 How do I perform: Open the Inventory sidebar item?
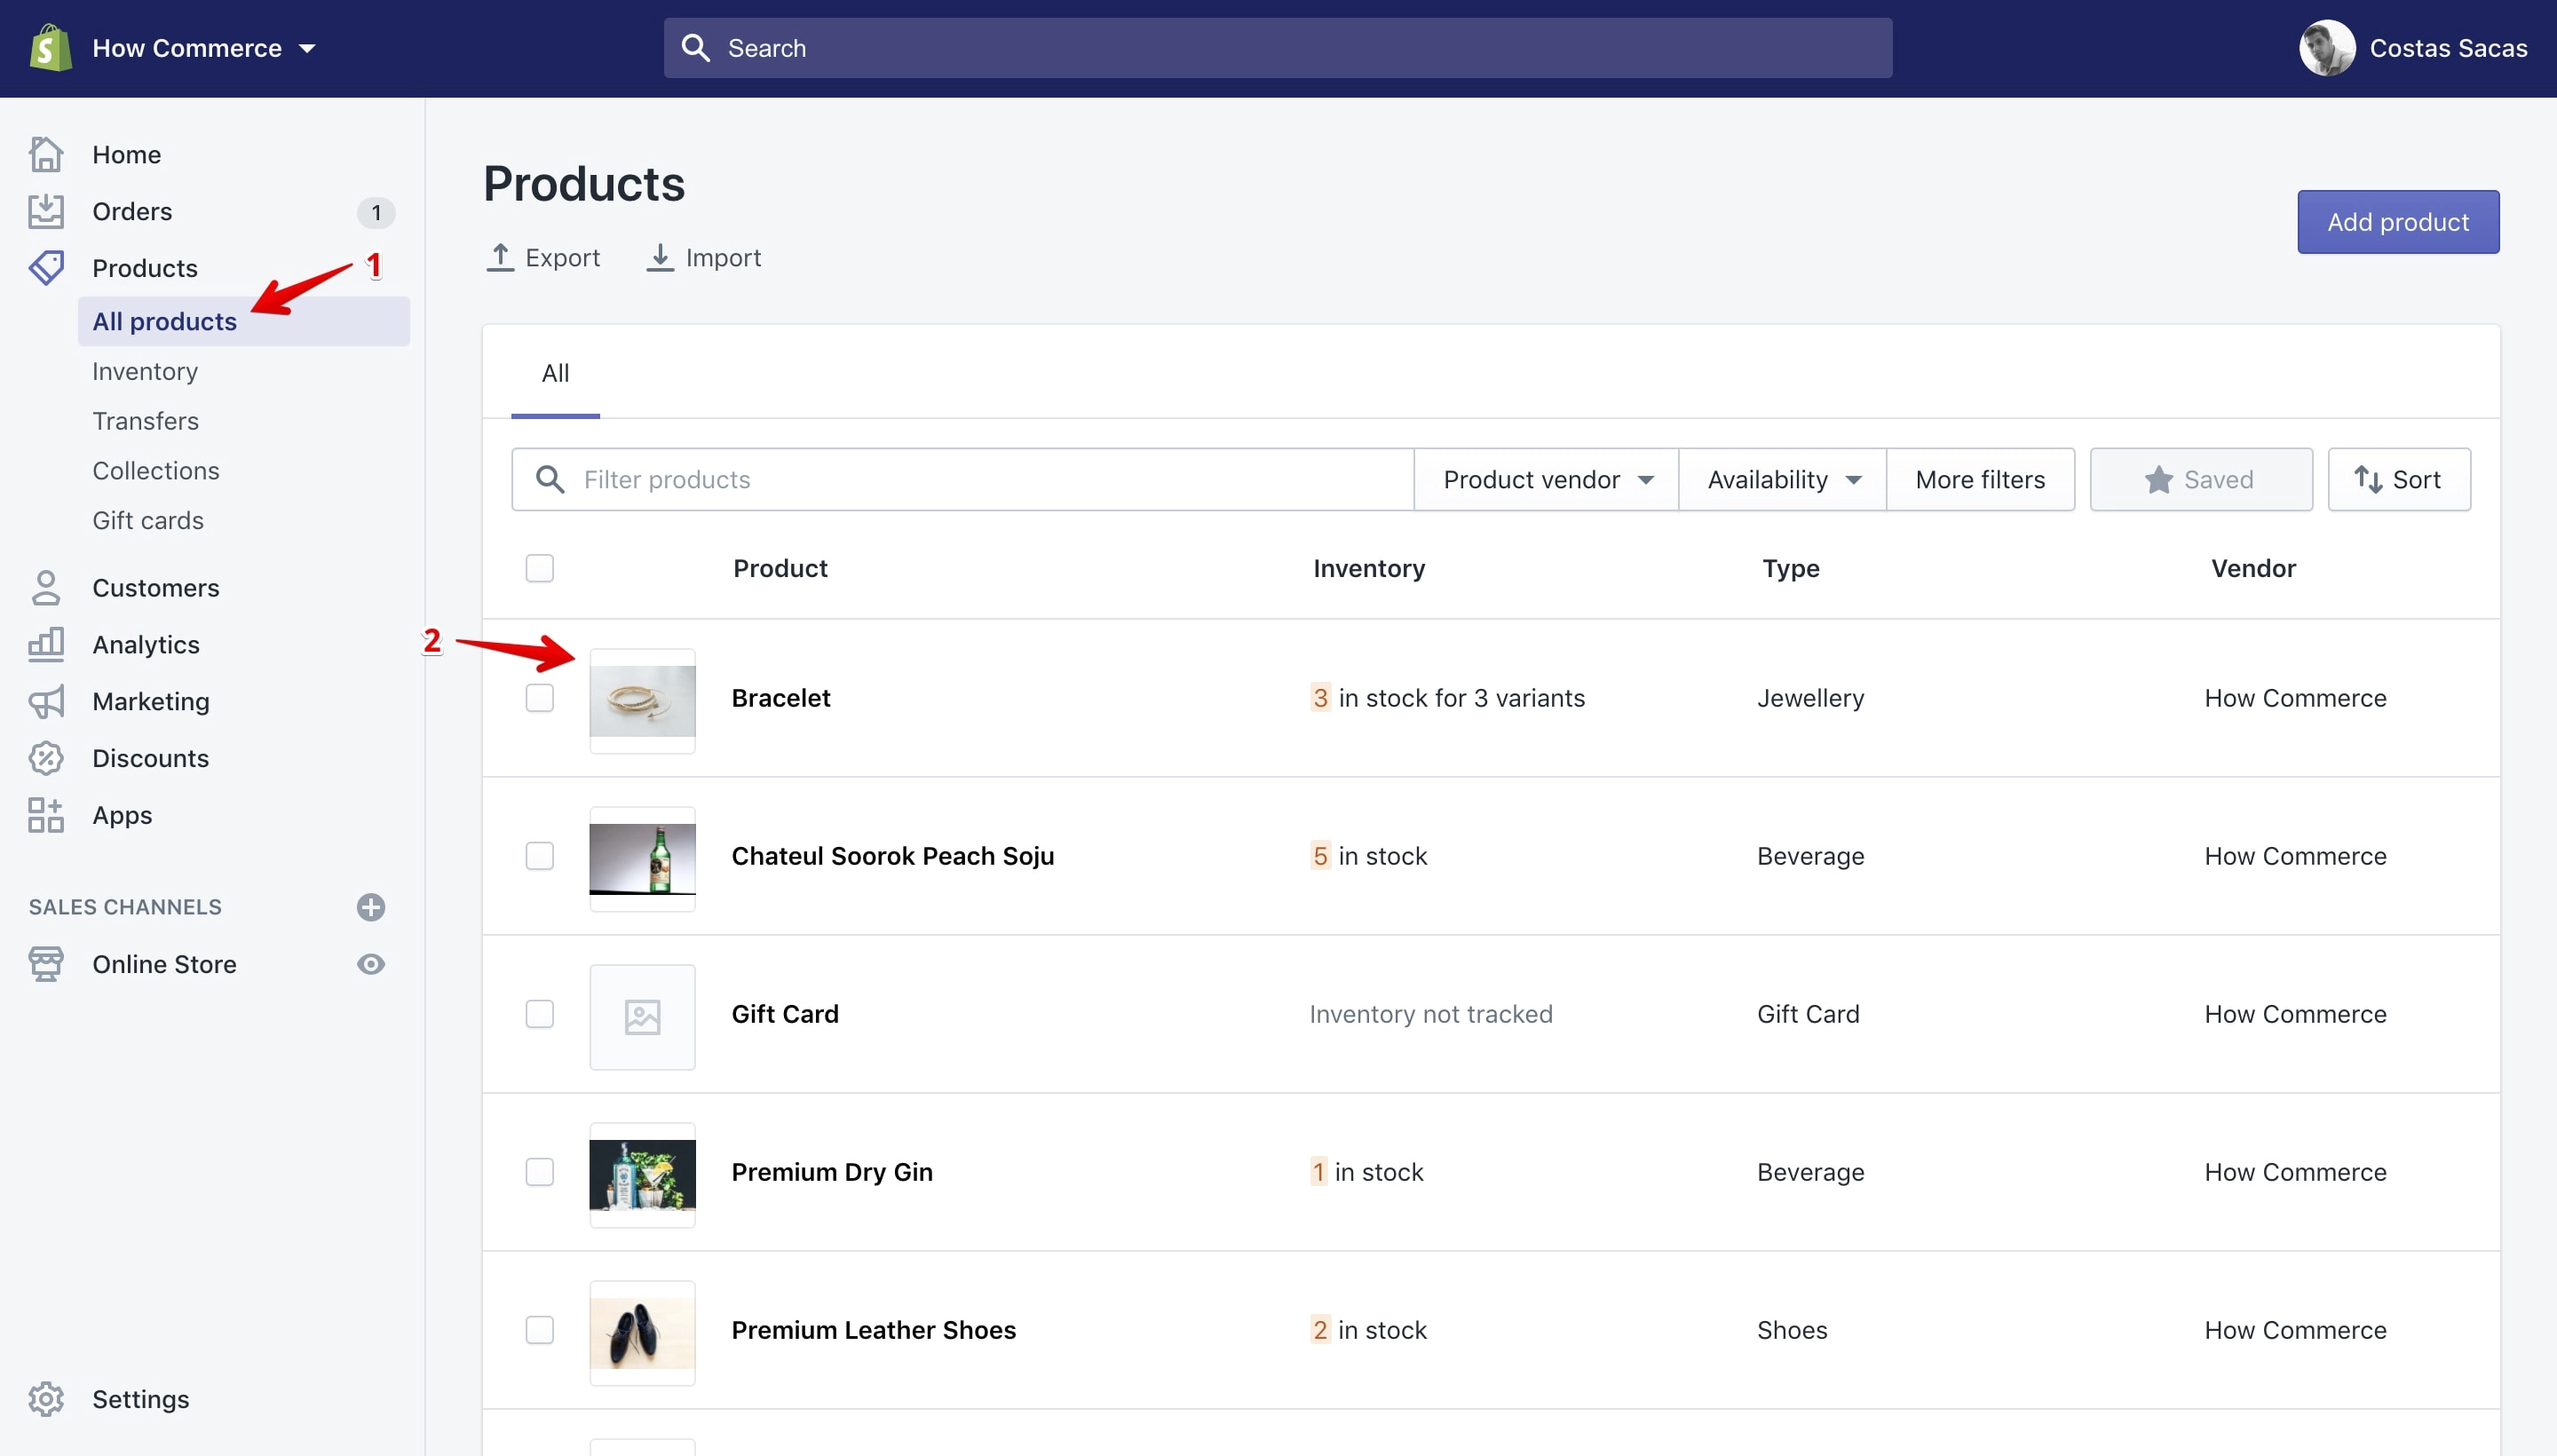point(145,371)
